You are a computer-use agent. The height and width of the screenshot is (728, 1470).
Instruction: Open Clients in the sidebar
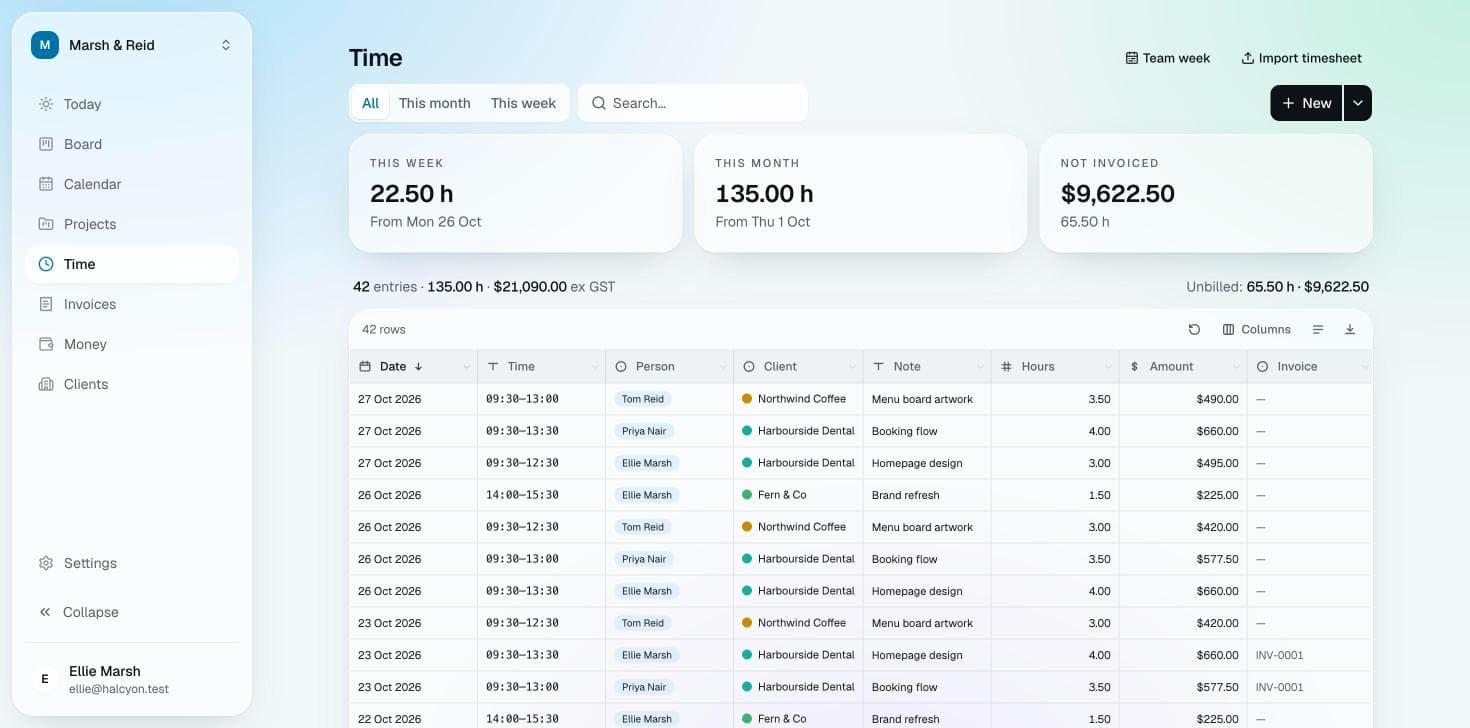coord(132,384)
